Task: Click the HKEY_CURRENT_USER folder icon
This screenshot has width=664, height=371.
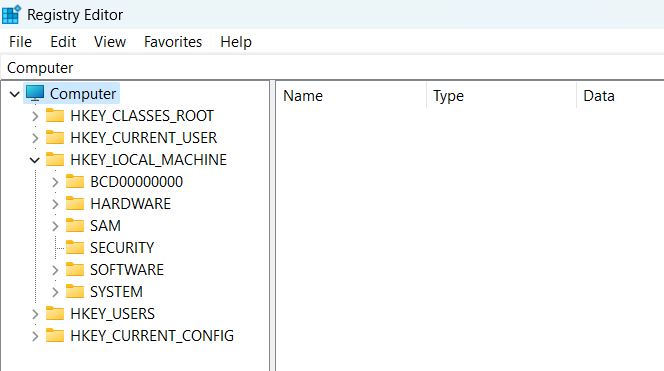Action: (x=55, y=137)
